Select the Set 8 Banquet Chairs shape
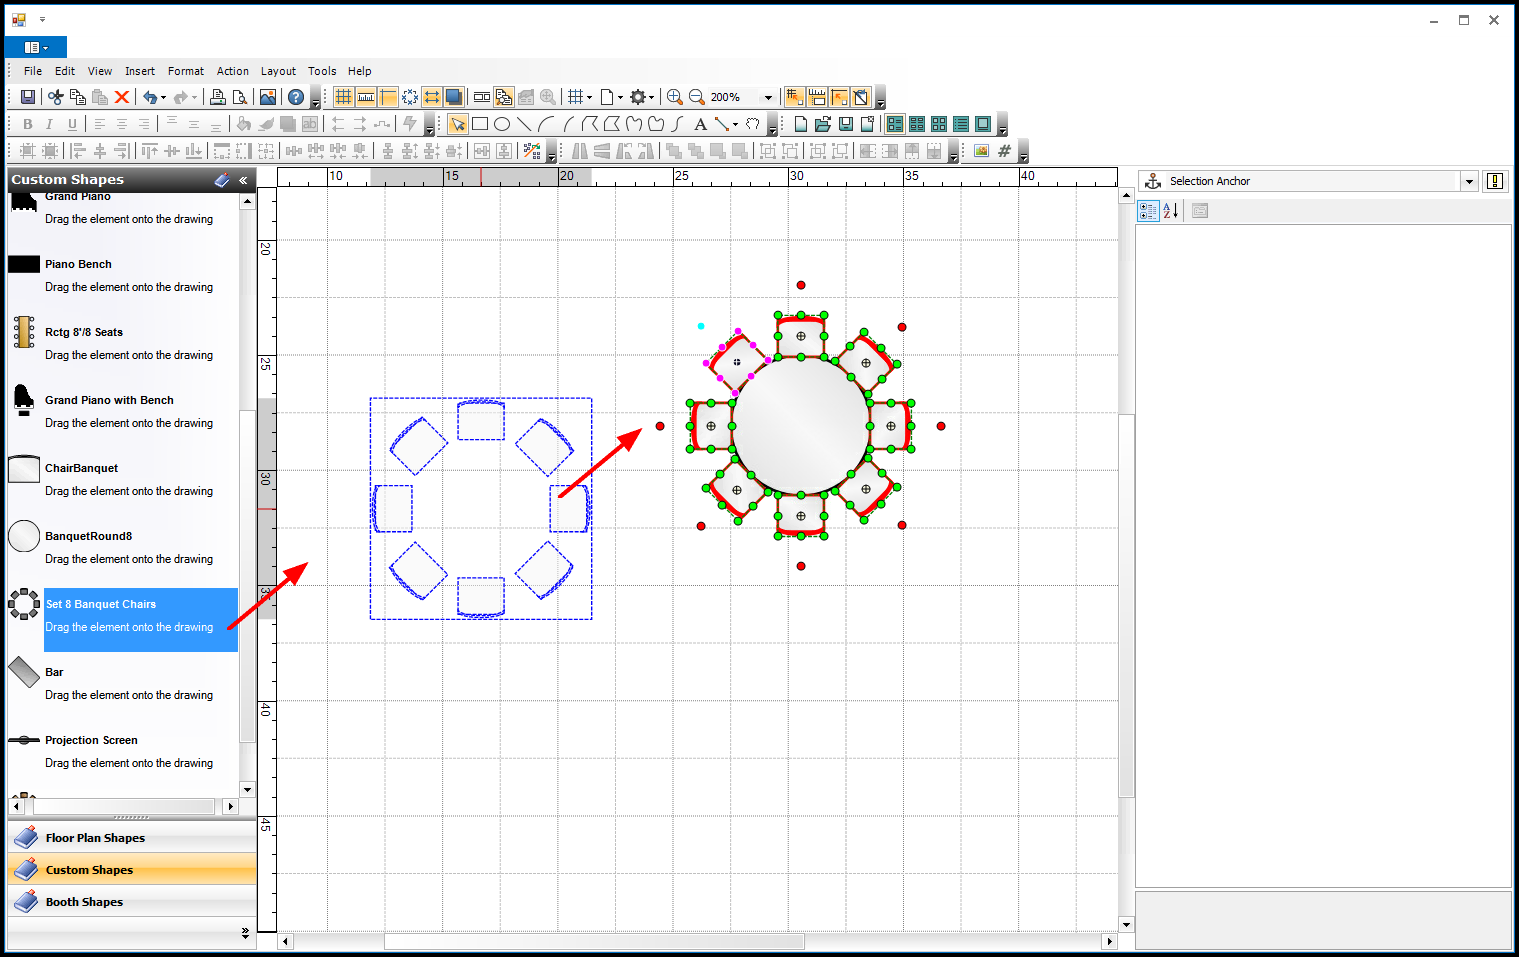 [x=123, y=618]
